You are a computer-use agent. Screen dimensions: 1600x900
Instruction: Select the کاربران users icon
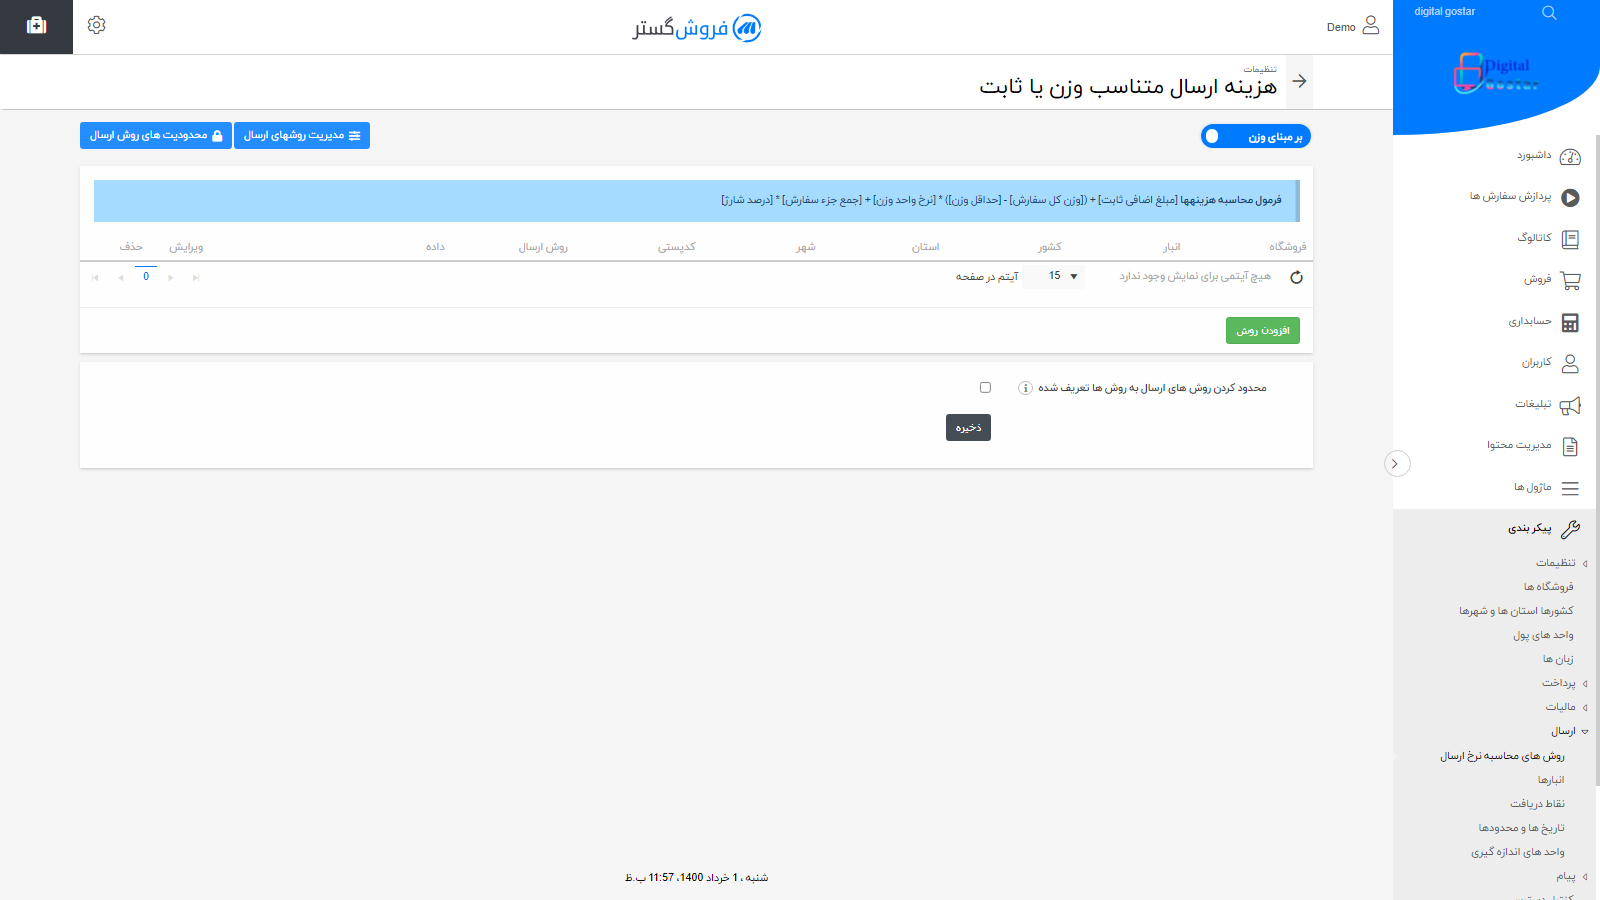point(1571,363)
